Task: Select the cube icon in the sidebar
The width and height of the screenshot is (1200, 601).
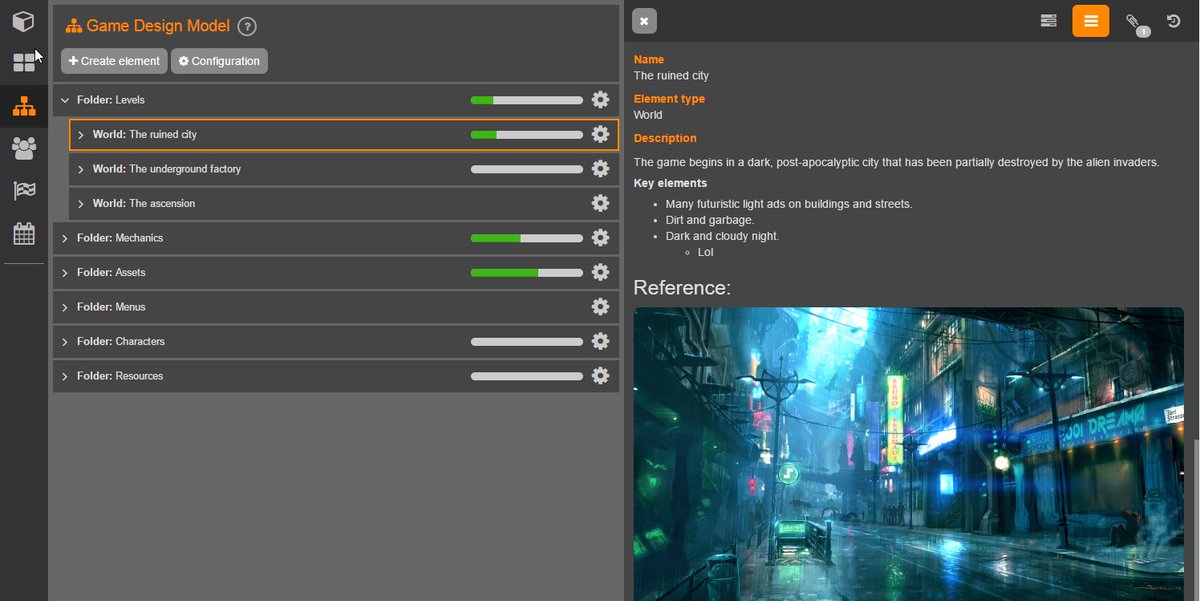Action: click(x=23, y=20)
